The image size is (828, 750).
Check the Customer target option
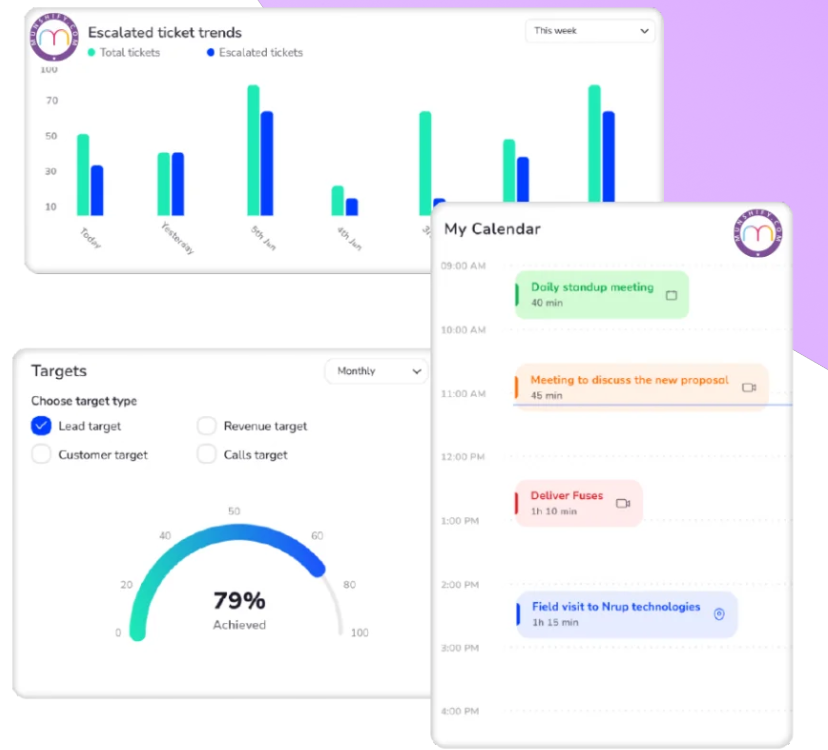[x=41, y=454]
